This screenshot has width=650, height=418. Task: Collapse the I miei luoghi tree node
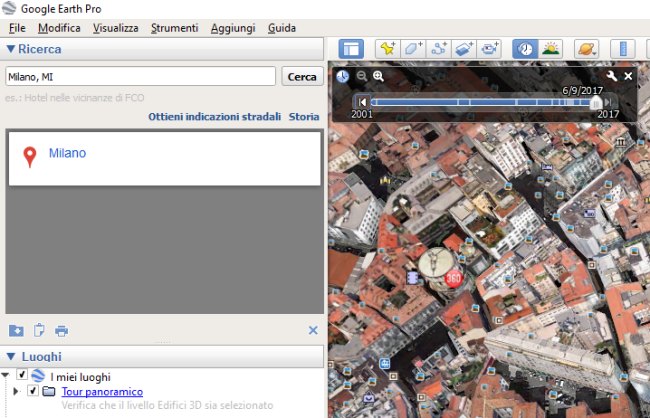[5, 375]
